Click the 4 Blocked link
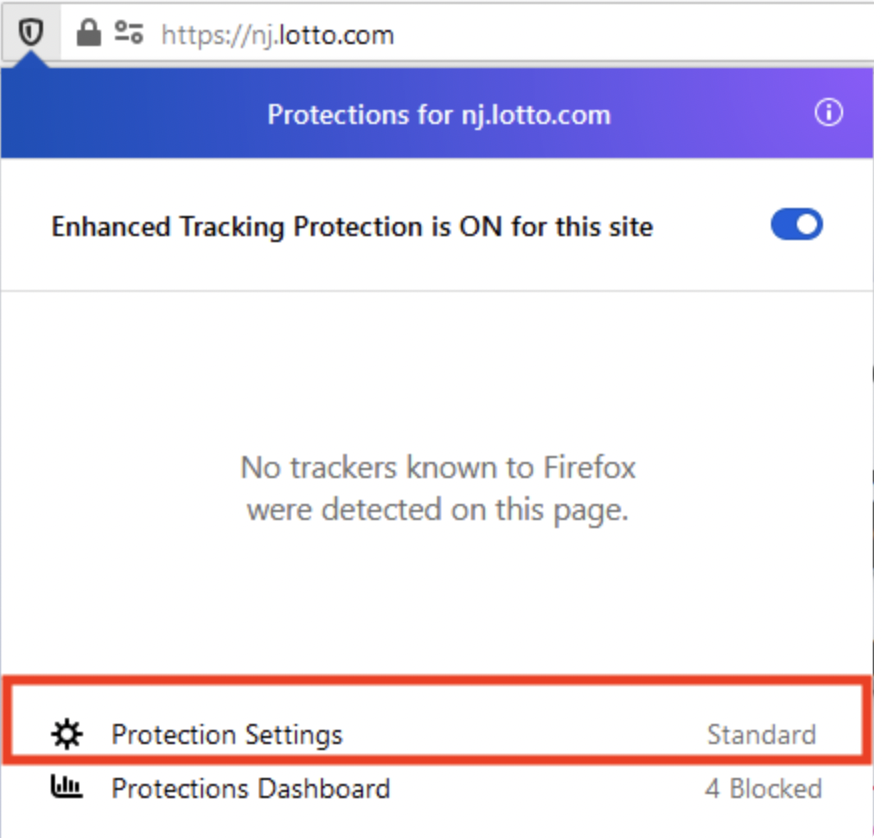 click(763, 788)
